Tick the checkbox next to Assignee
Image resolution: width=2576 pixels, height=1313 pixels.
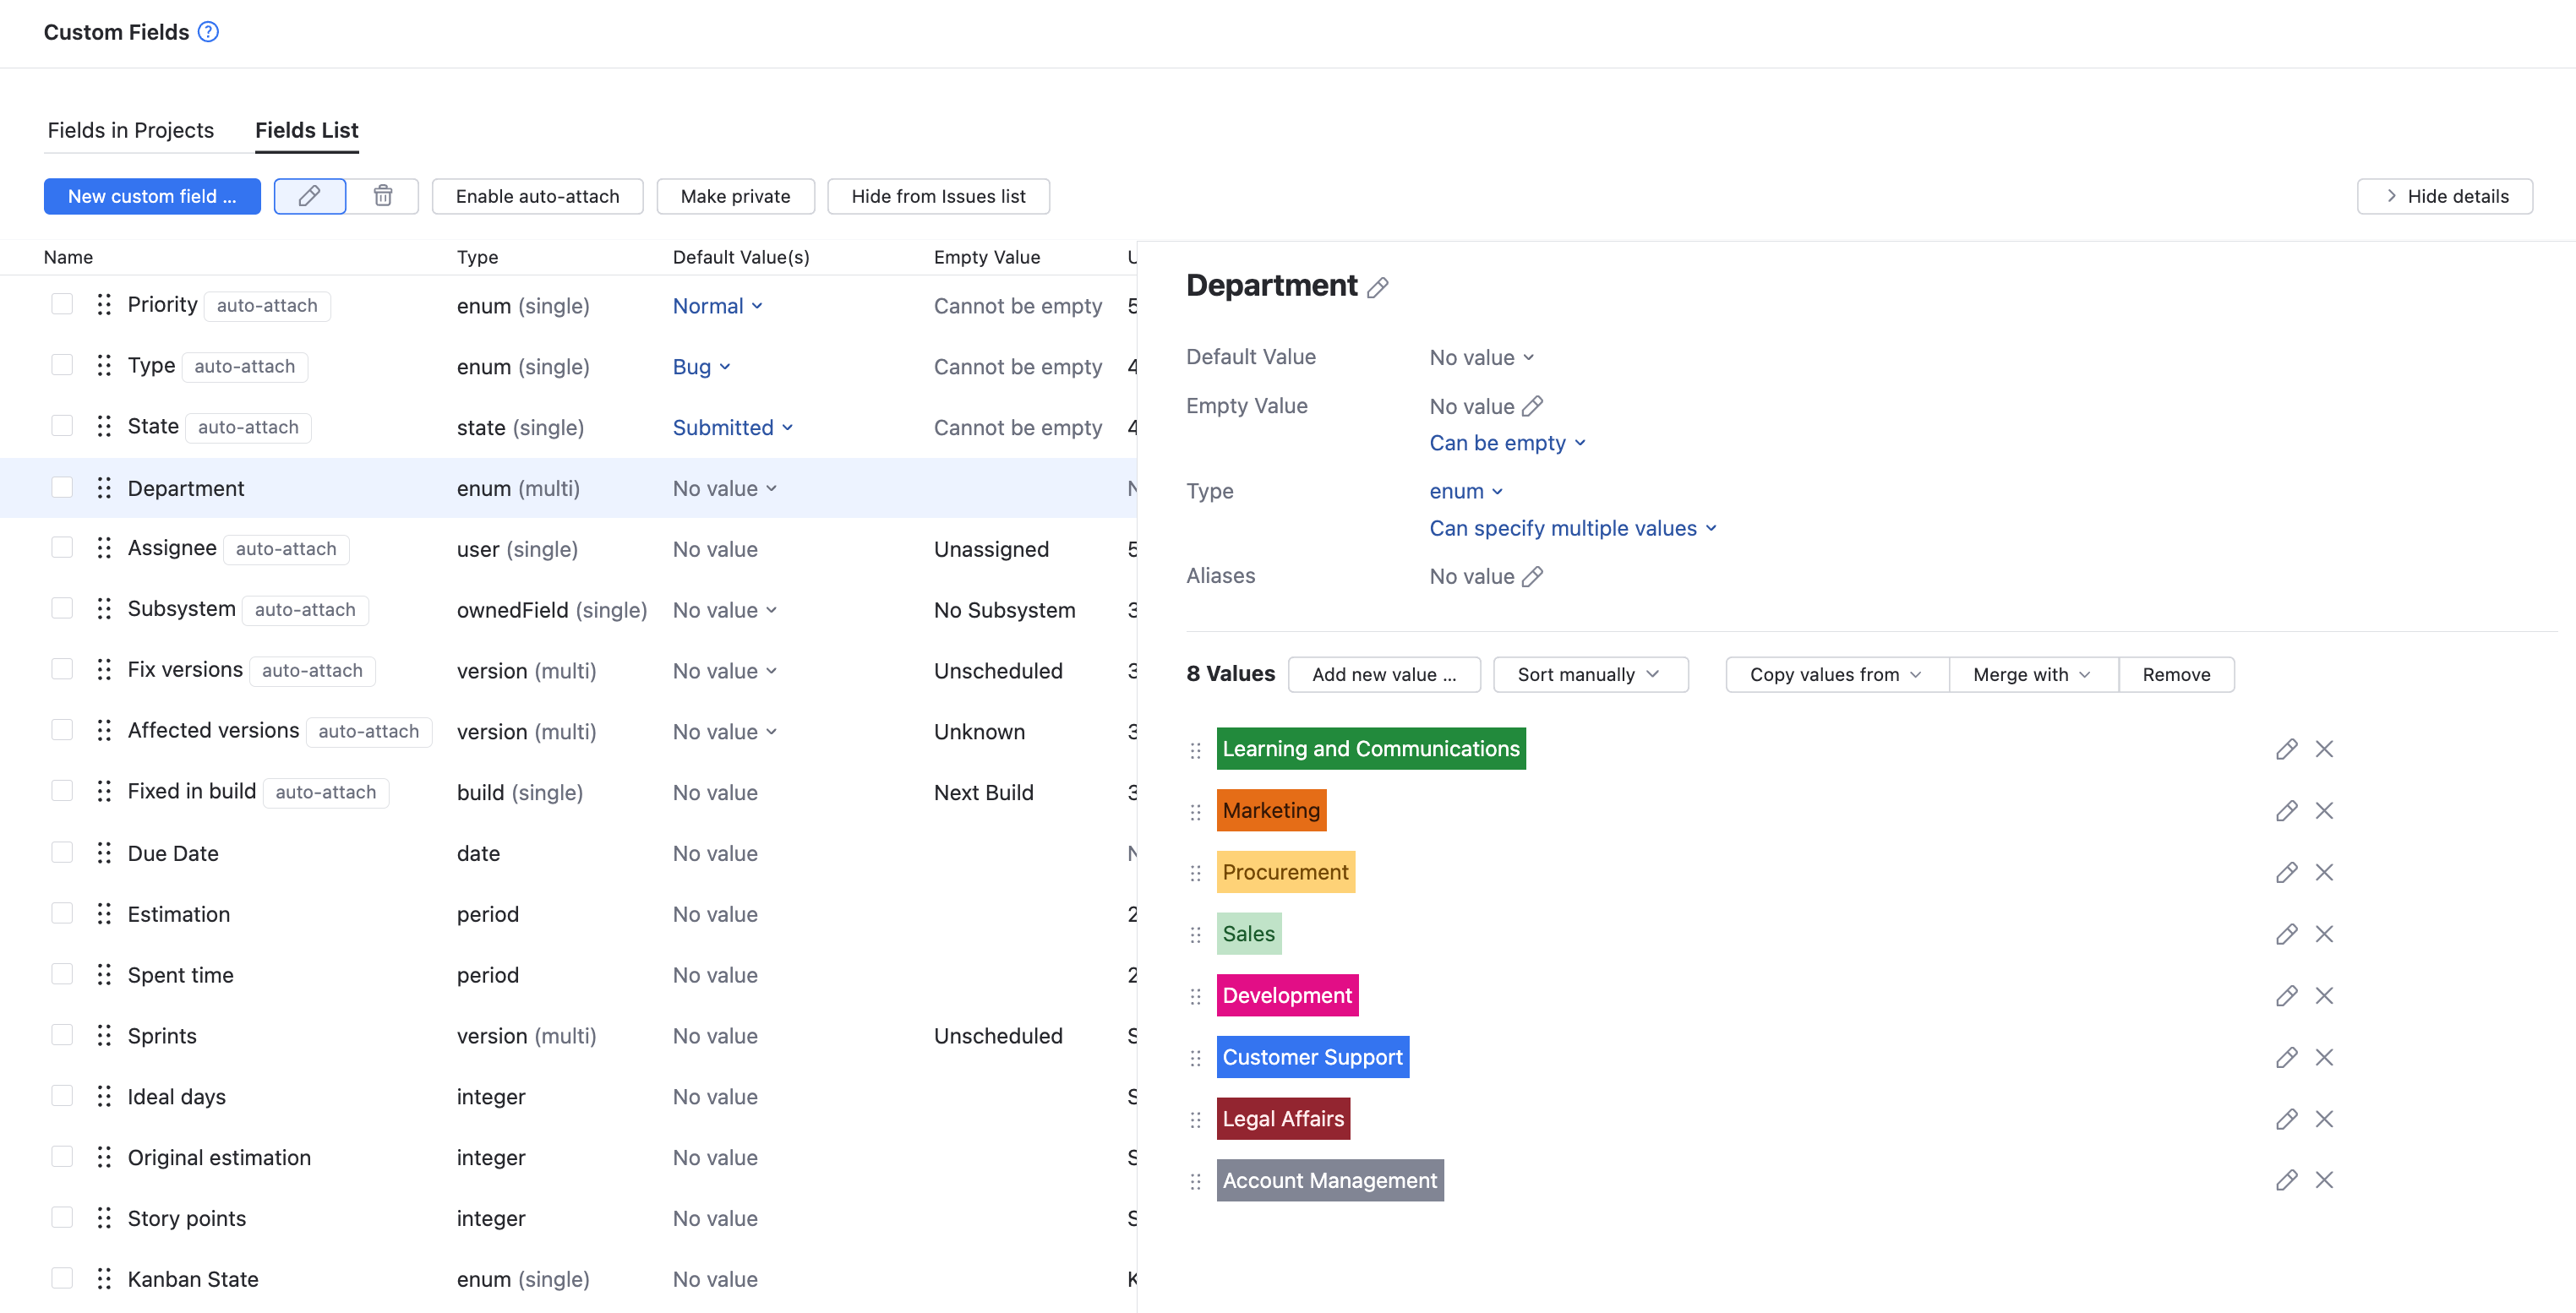click(x=62, y=547)
